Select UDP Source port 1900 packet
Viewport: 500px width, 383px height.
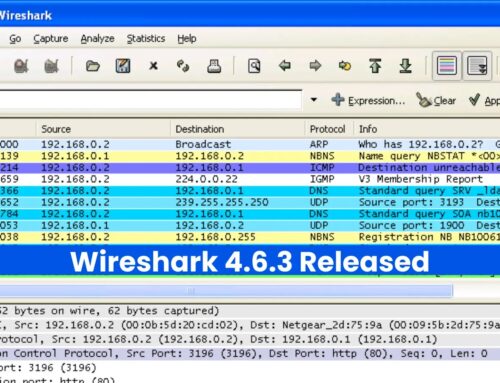point(250,225)
